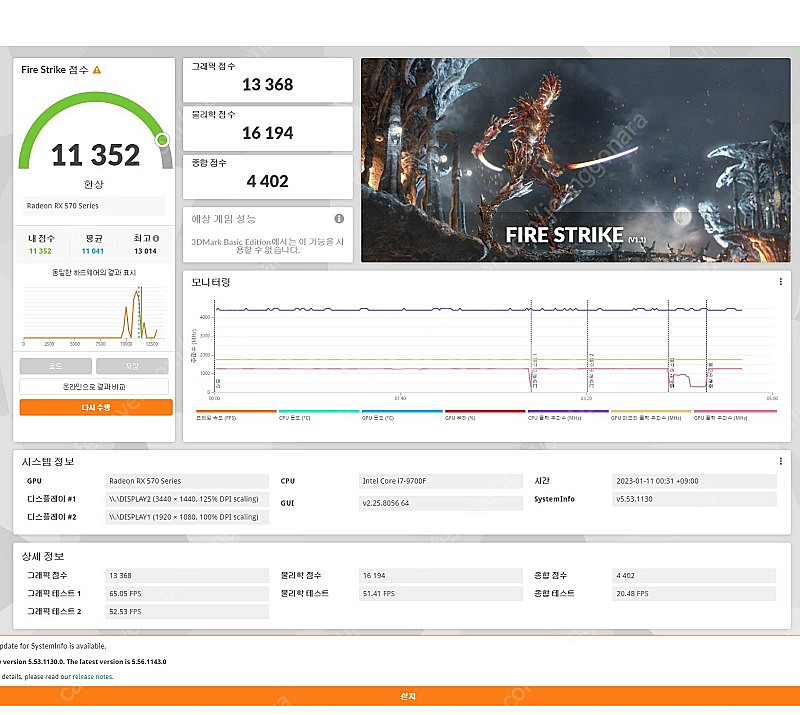Click 내 점수 value 11 352

point(40,251)
